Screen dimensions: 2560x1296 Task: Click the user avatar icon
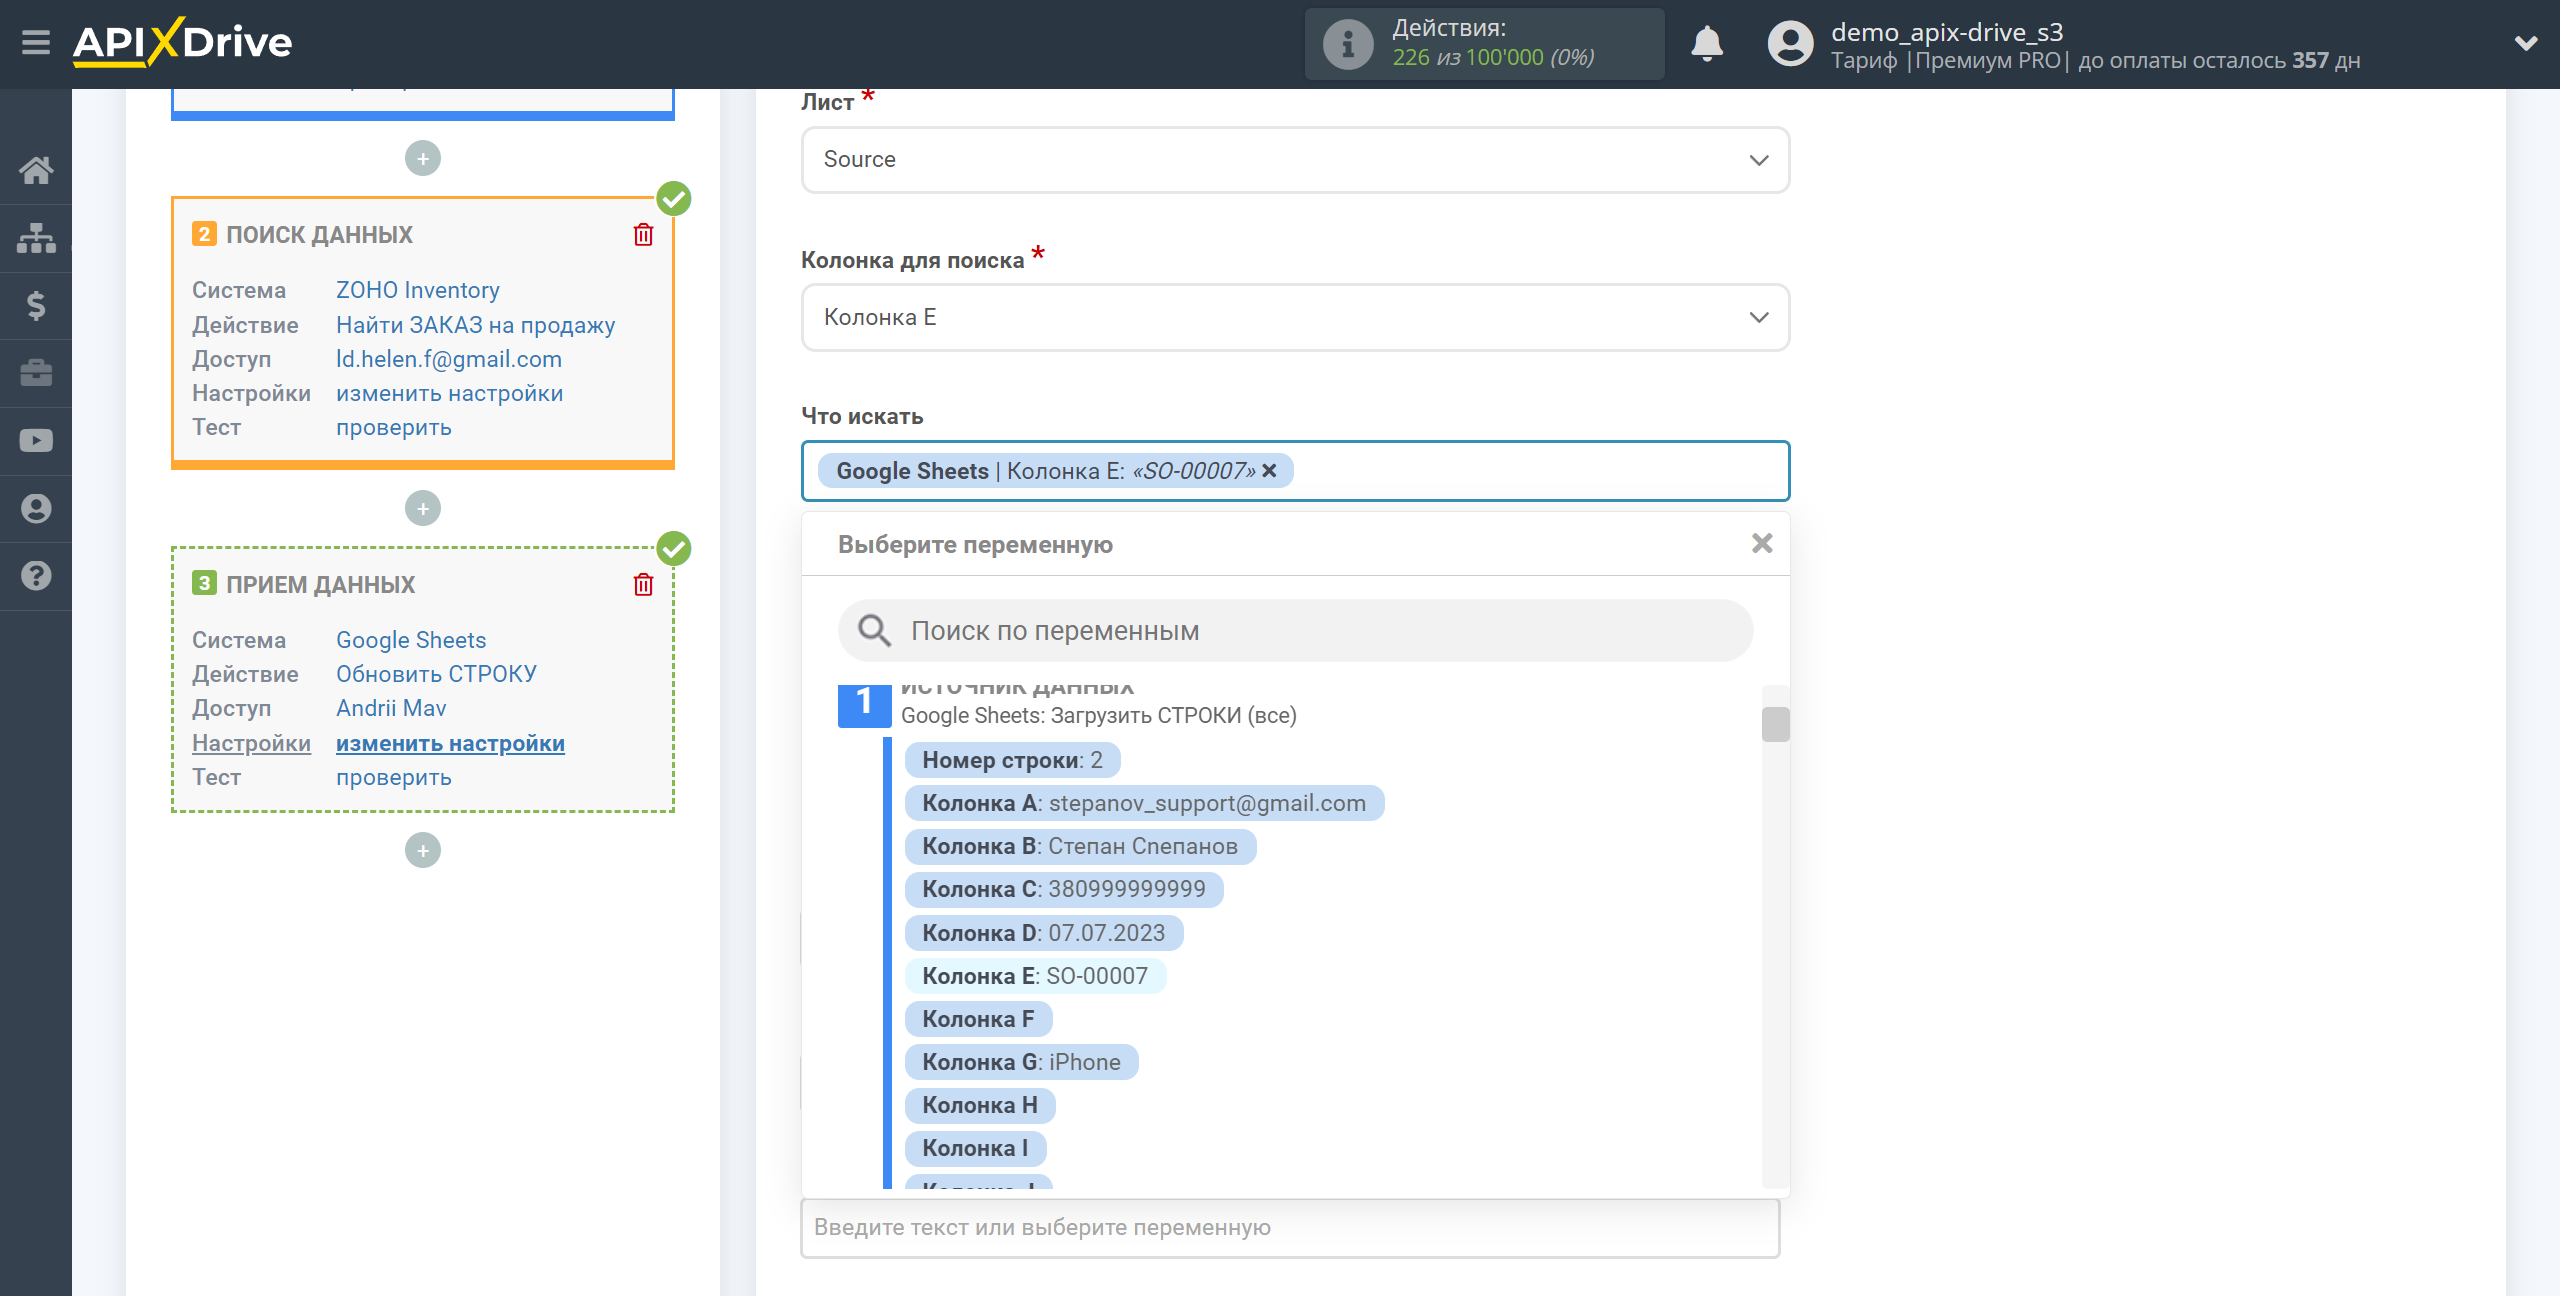1790,44
